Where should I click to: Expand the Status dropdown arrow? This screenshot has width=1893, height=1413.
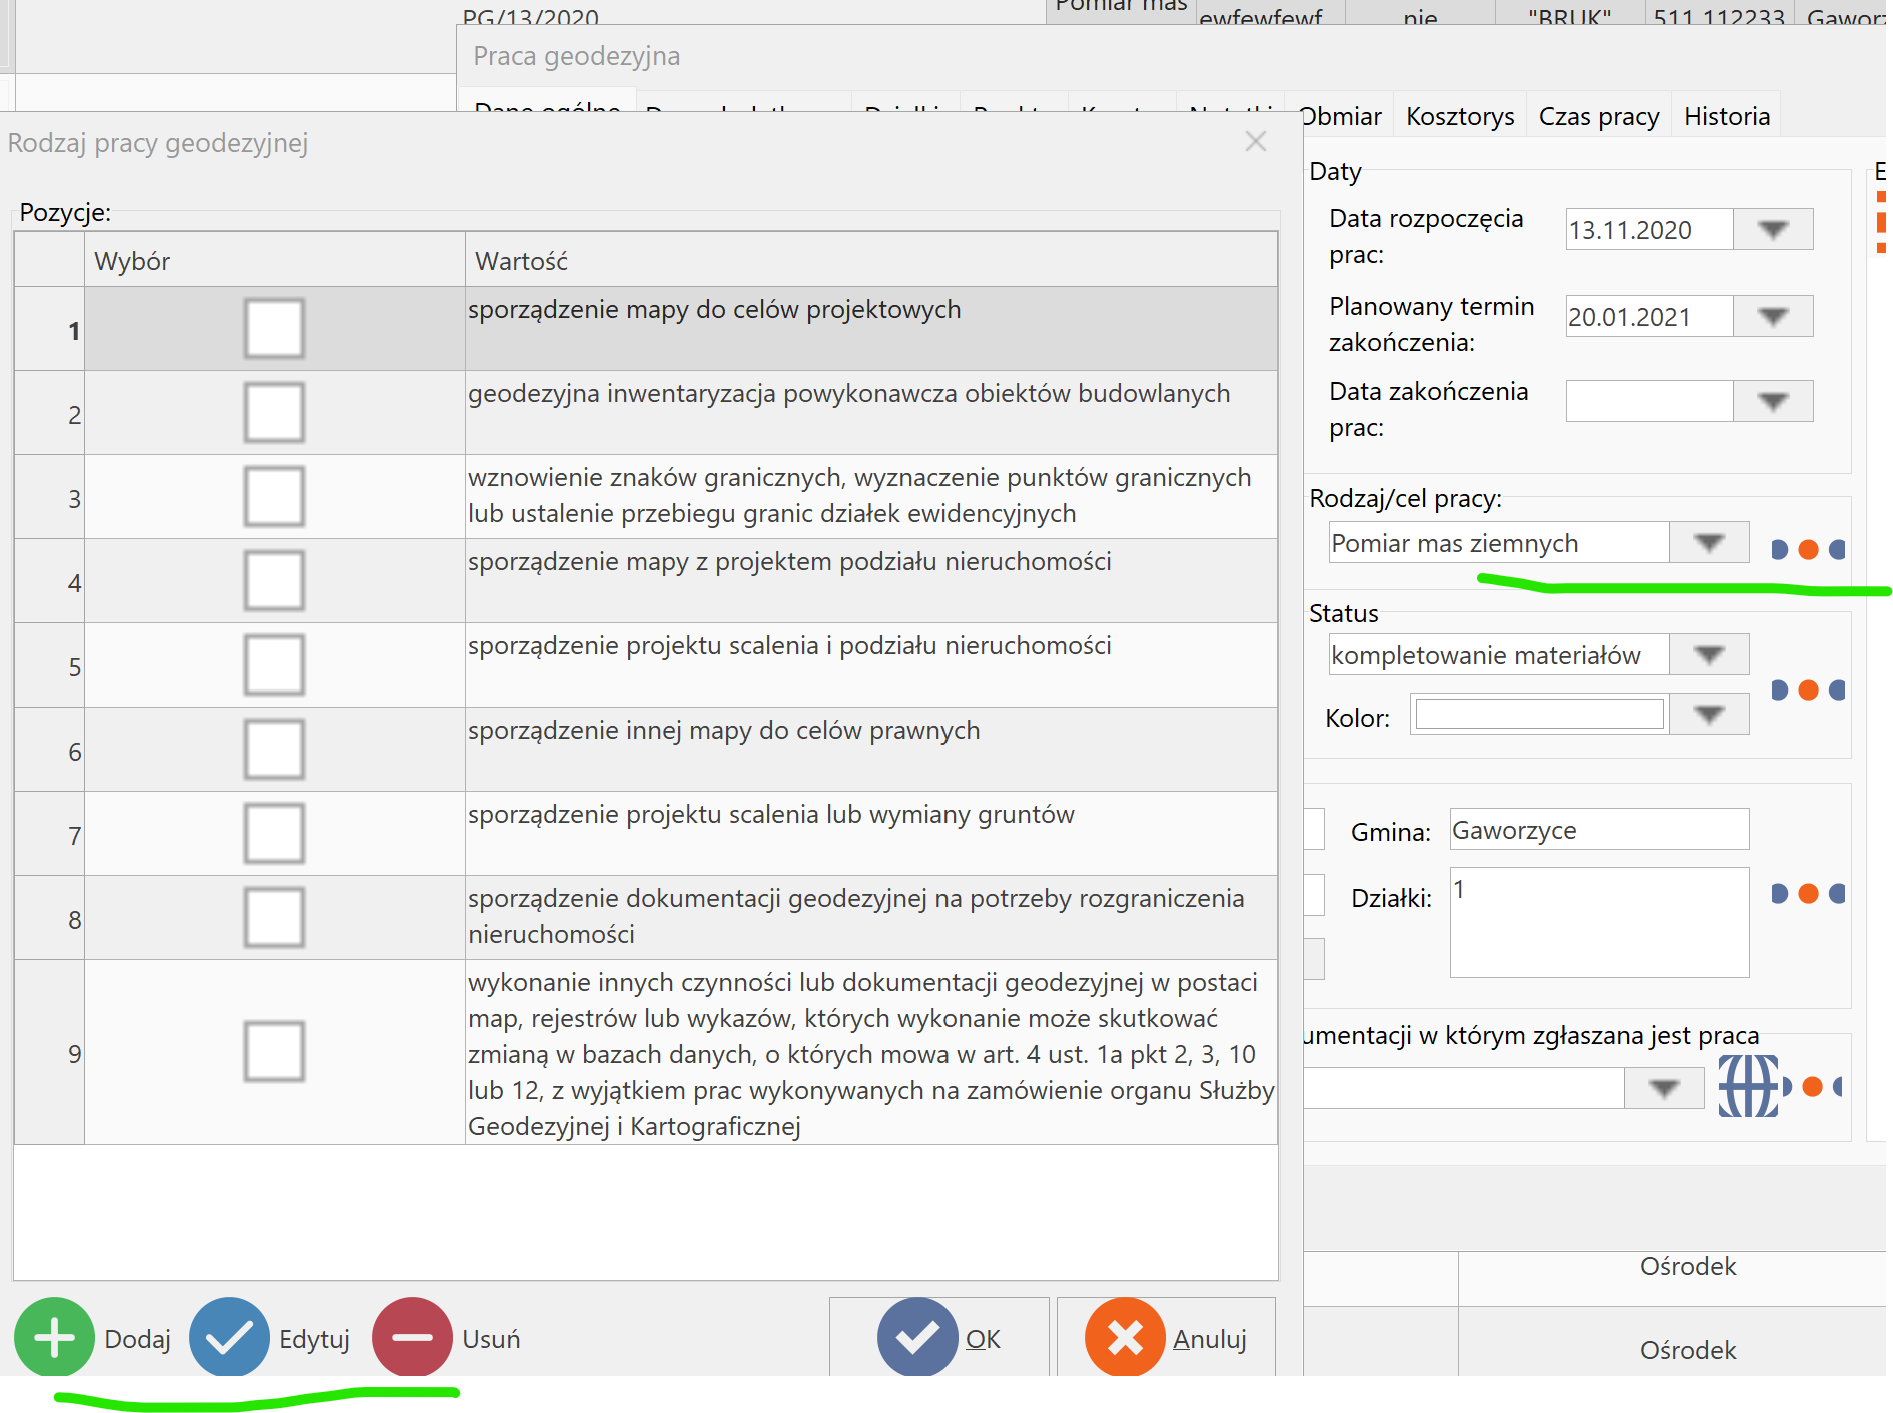point(1709,654)
